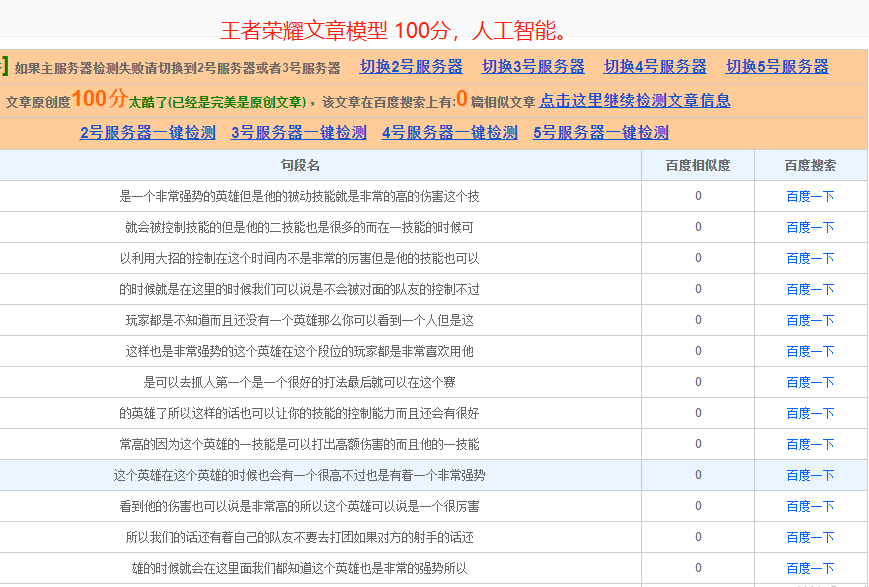Viewport: 869px width, 587px height.
Task: Select the 切换4号服务器 link
Action: (x=655, y=67)
